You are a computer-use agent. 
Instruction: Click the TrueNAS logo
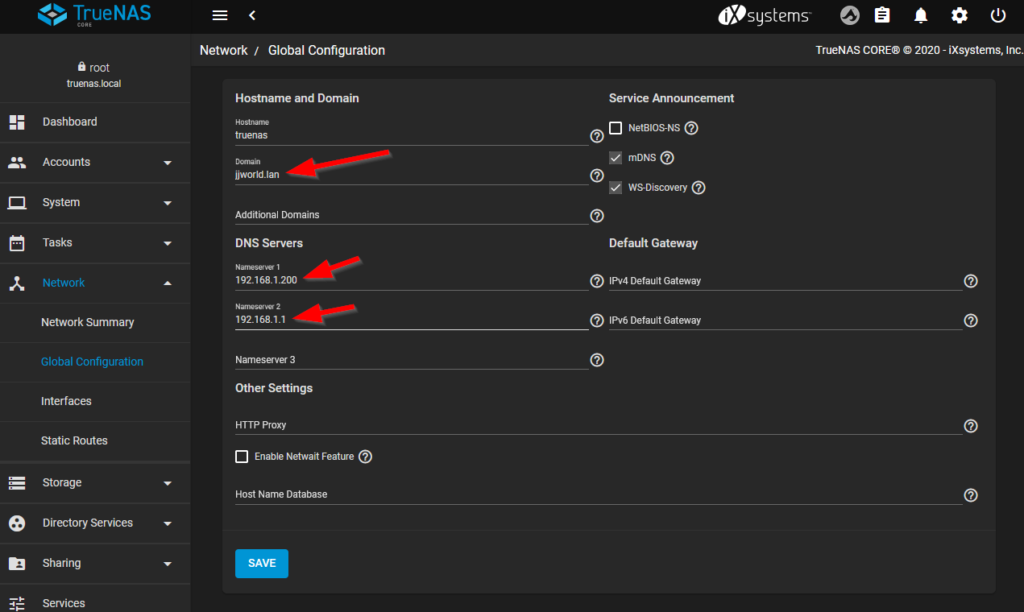click(x=95, y=14)
